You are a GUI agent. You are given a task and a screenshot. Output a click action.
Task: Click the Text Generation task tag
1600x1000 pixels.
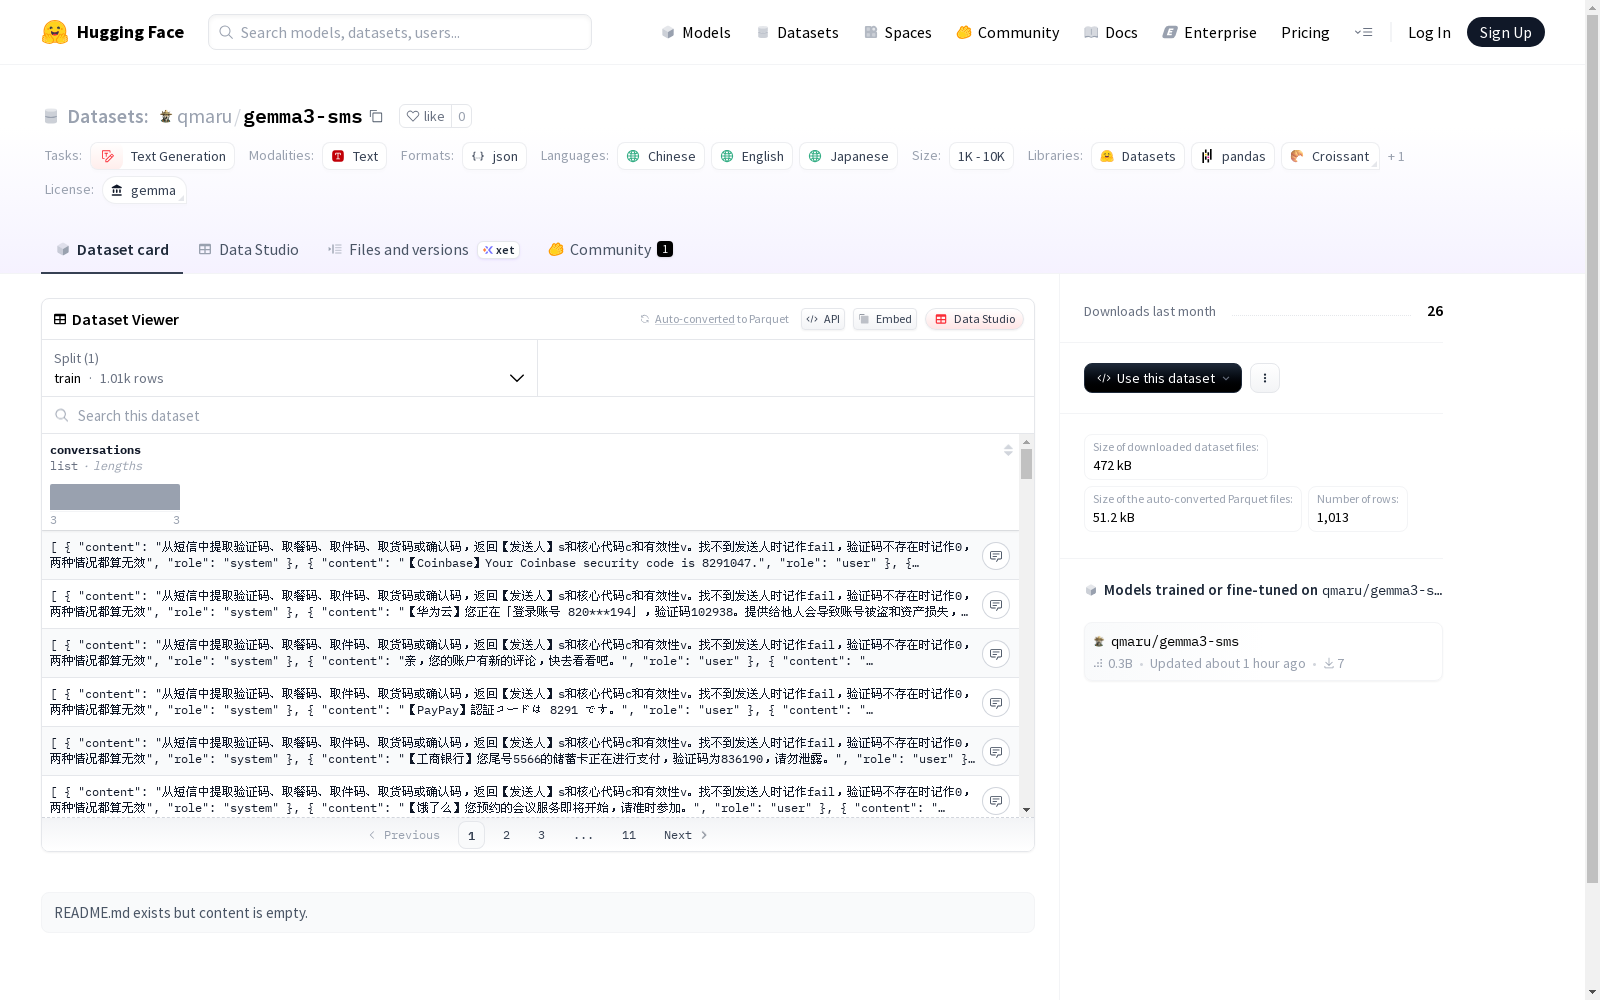coord(163,156)
